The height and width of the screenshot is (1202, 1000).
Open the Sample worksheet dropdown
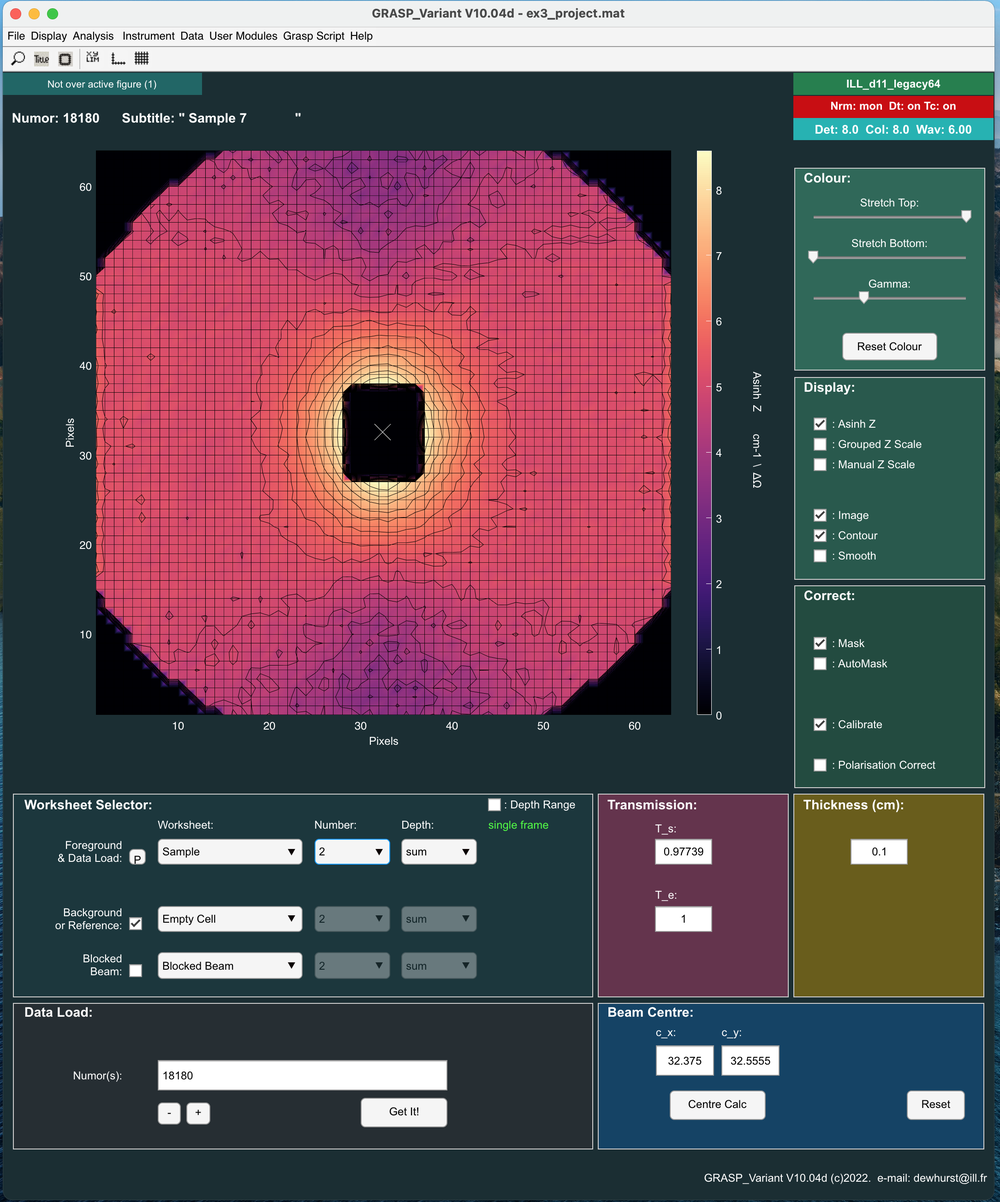tap(230, 852)
